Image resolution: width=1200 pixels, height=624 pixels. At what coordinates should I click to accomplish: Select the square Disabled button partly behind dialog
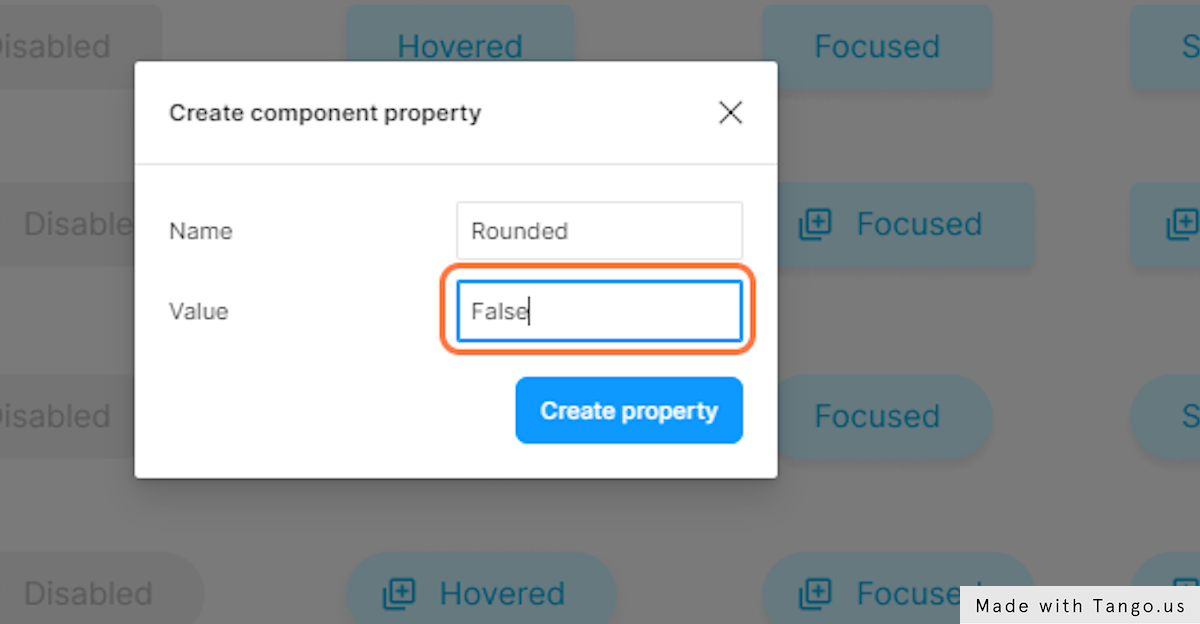coord(67,224)
